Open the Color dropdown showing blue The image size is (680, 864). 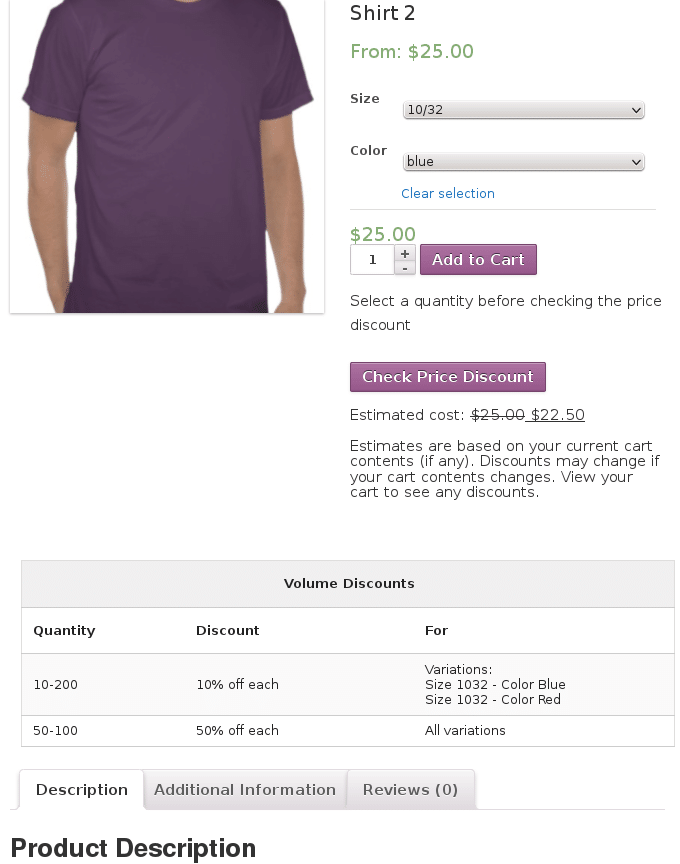pyautogui.click(x=523, y=161)
